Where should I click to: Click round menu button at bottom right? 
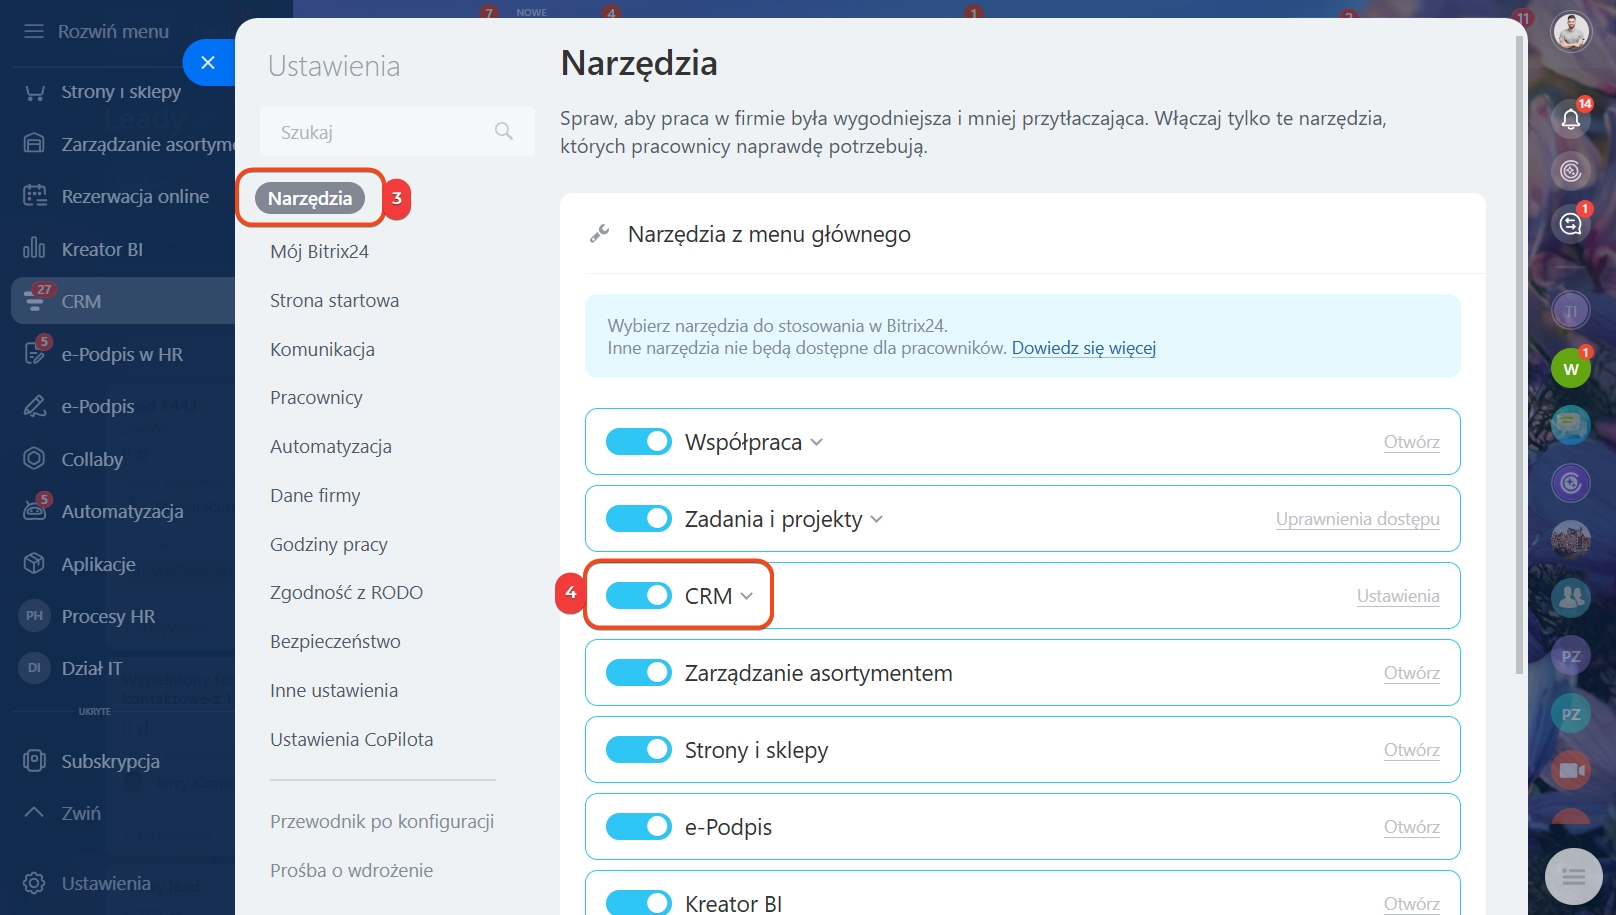click(x=1574, y=877)
